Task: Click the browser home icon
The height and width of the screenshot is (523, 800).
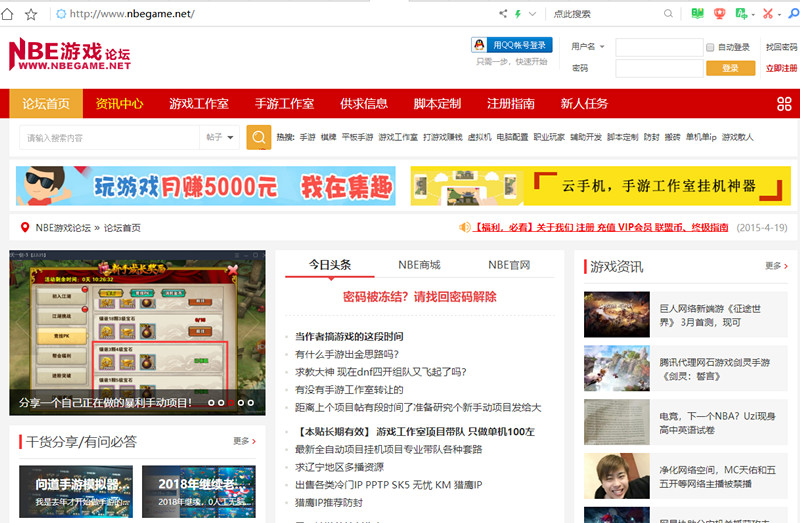Action: point(7,14)
